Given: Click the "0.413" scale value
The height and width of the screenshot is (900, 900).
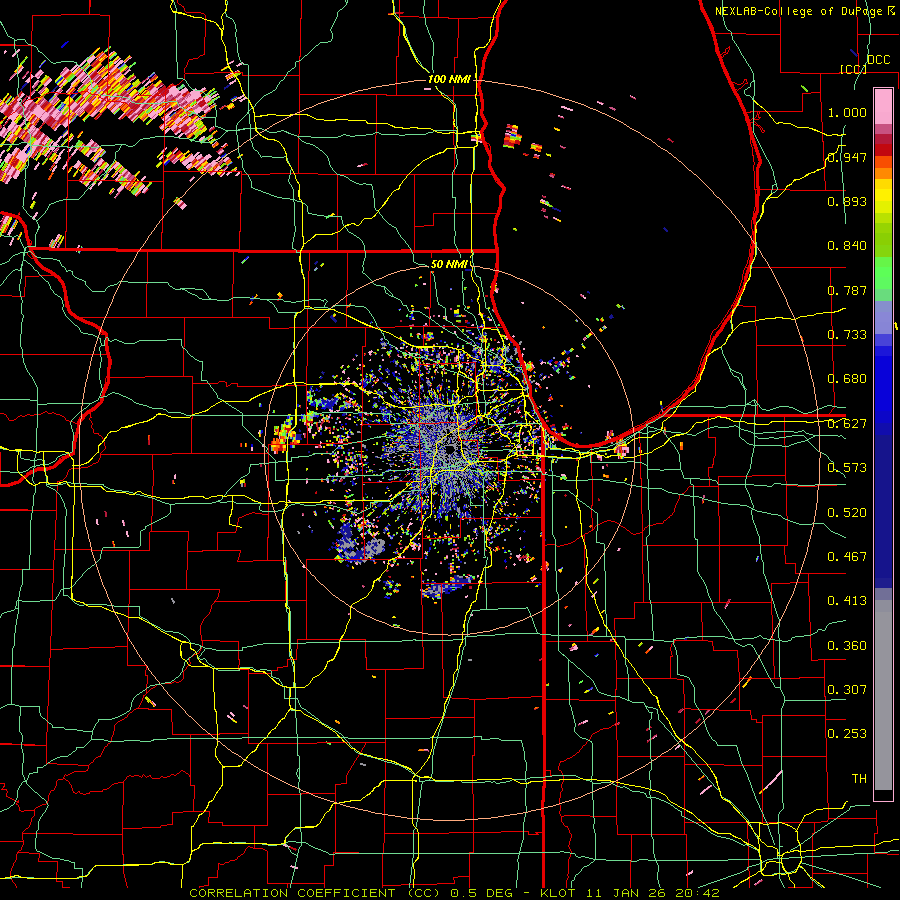Looking at the screenshot, I should pyautogui.click(x=847, y=601).
